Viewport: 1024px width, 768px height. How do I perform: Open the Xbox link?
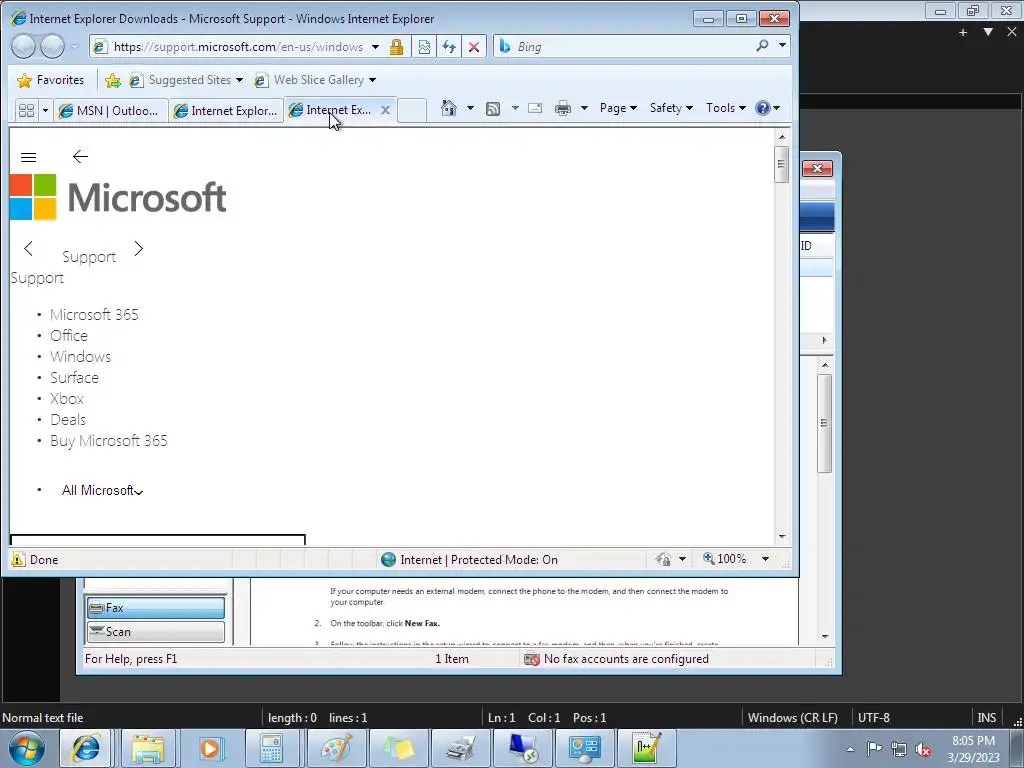[67, 398]
